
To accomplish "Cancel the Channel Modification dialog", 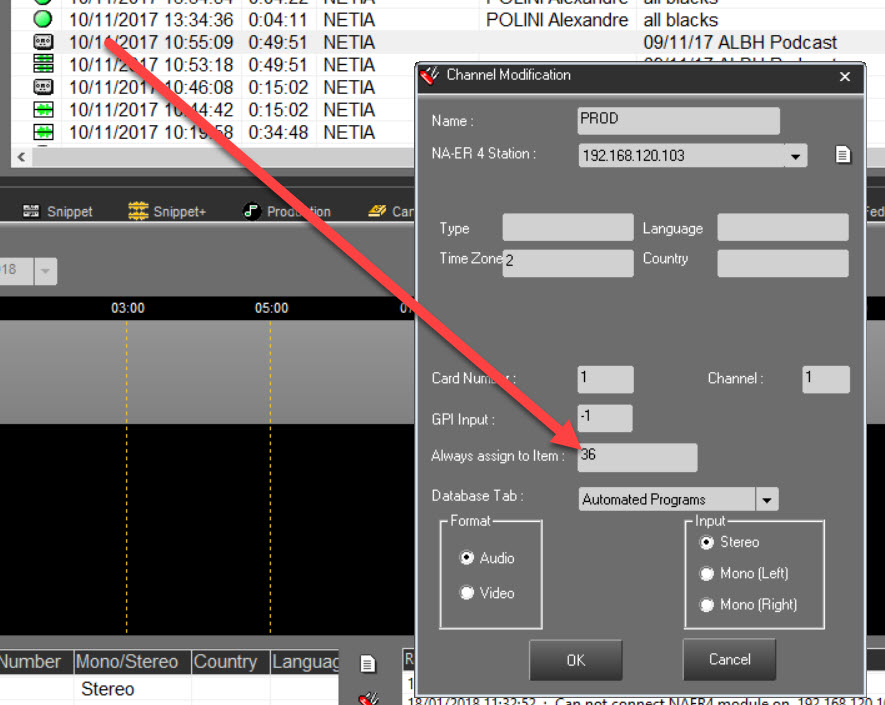I will [729, 660].
